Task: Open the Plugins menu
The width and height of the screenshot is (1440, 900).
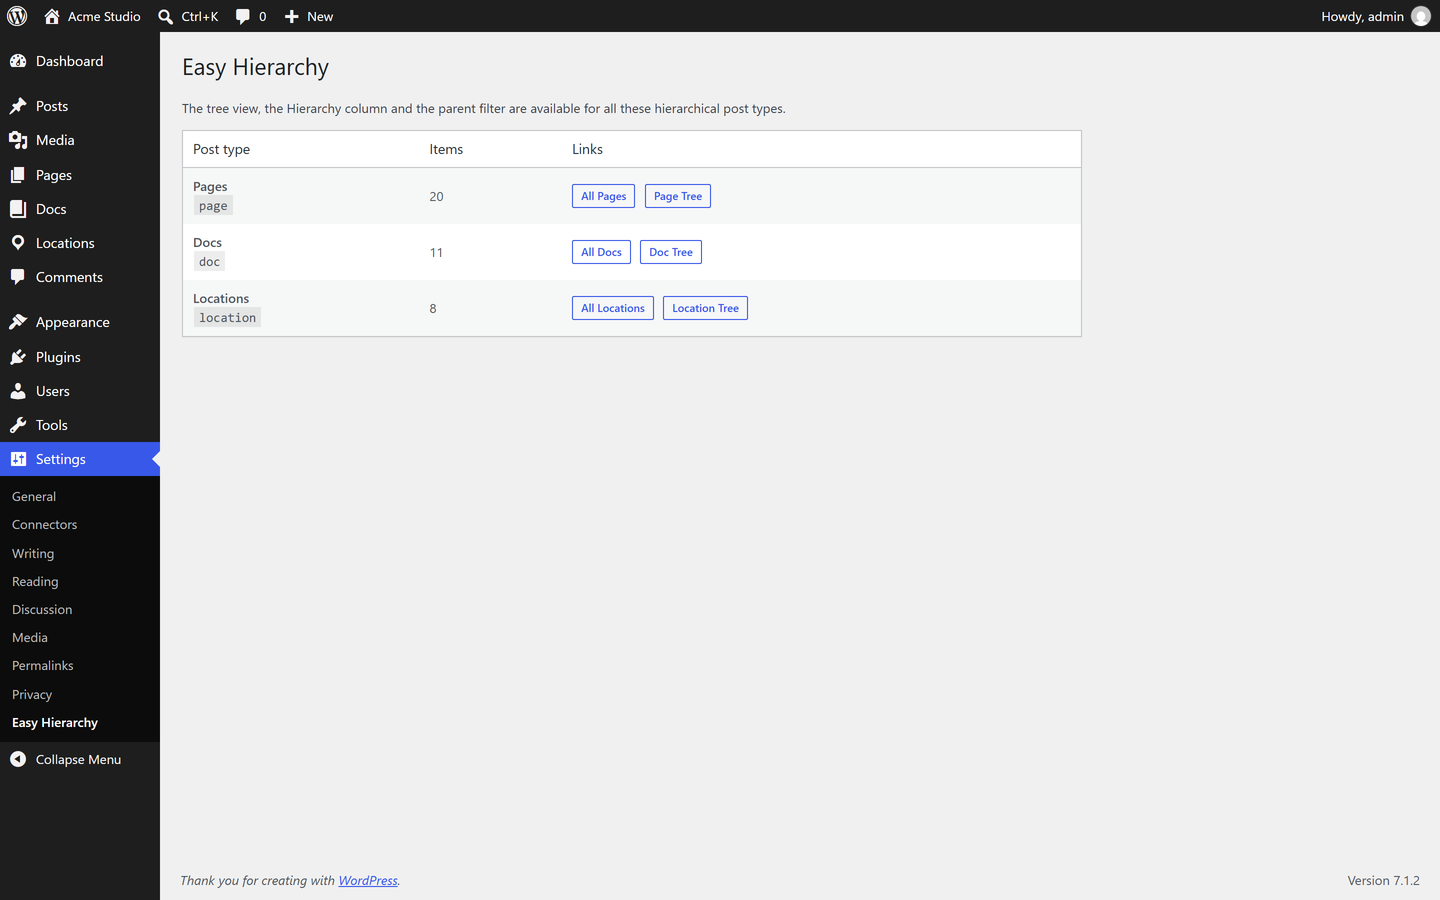Action: point(80,357)
